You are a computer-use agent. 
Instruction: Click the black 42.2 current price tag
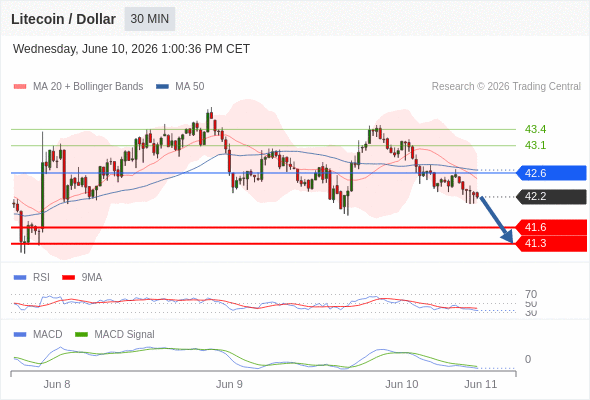(x=551, y=196)
